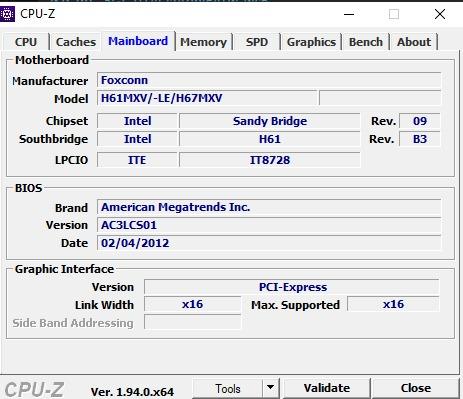Open the CPU tab
This screenshot has height=399, width=463.
[26, 42]
